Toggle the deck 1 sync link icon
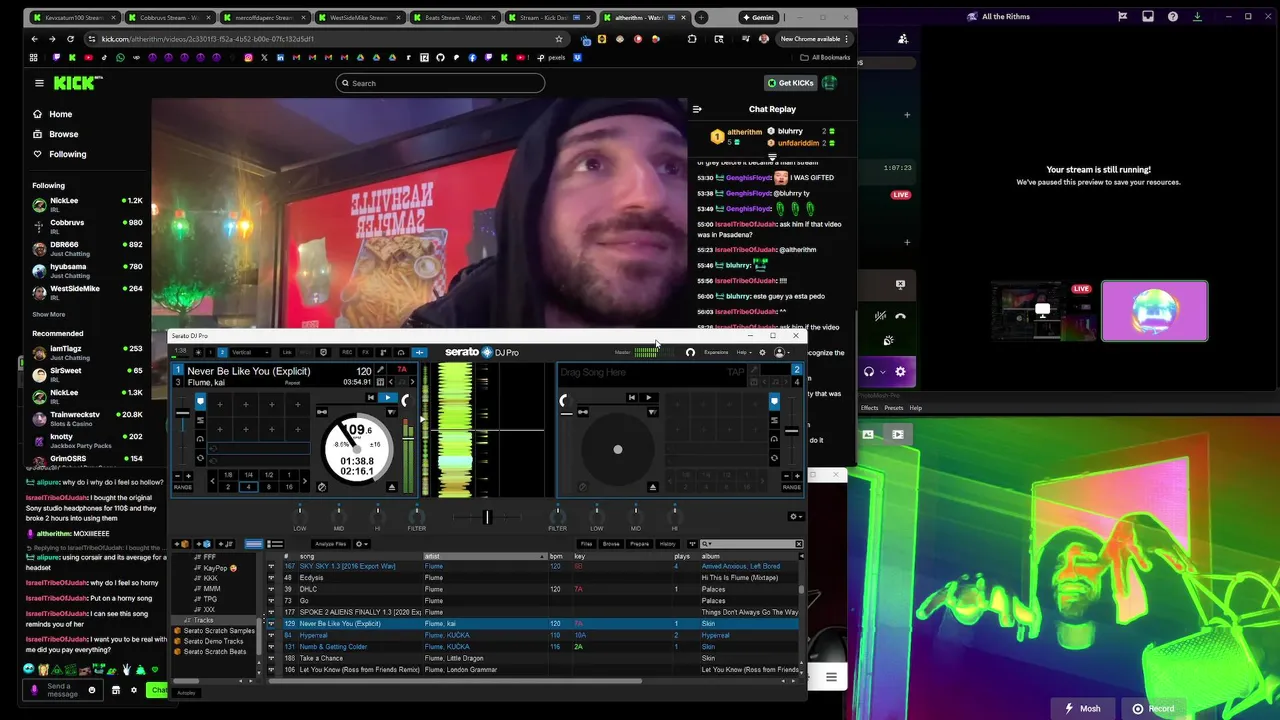This screenshot has height=720, width=1280. [322, 411]
